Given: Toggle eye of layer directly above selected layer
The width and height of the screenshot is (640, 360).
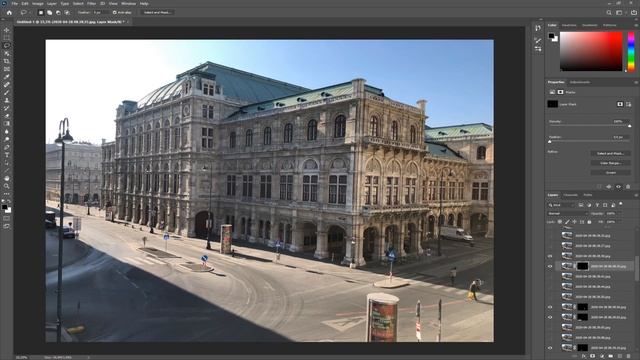Looking at the screenshot, I should click(x=550, y=256).
